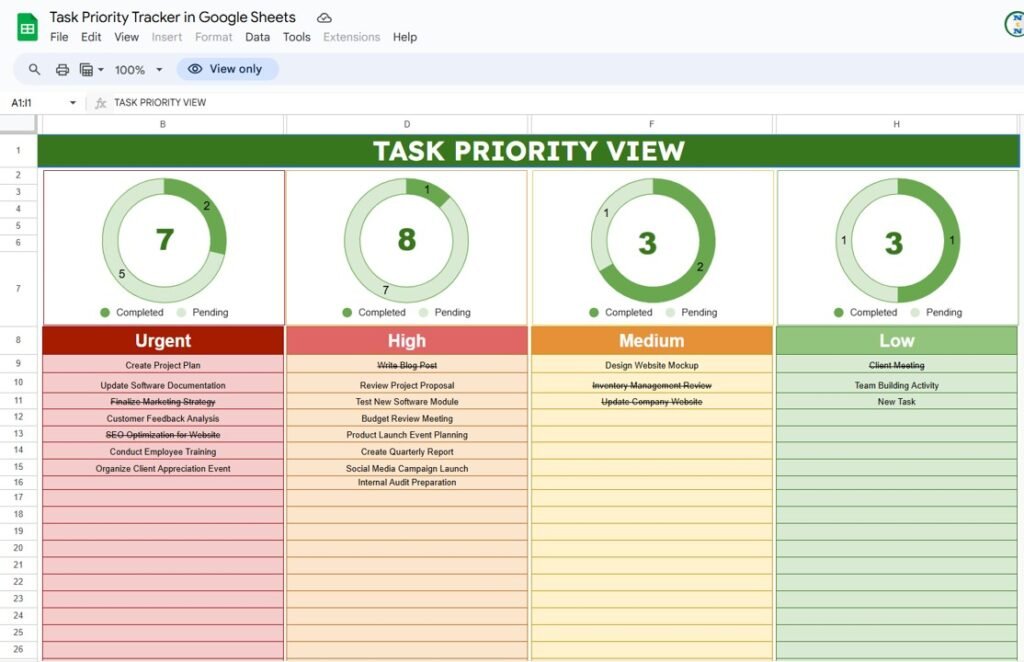This screenshot has height=662, width=1024.
Task: Click the eye icon on View only badge
Action: point(194,68)
